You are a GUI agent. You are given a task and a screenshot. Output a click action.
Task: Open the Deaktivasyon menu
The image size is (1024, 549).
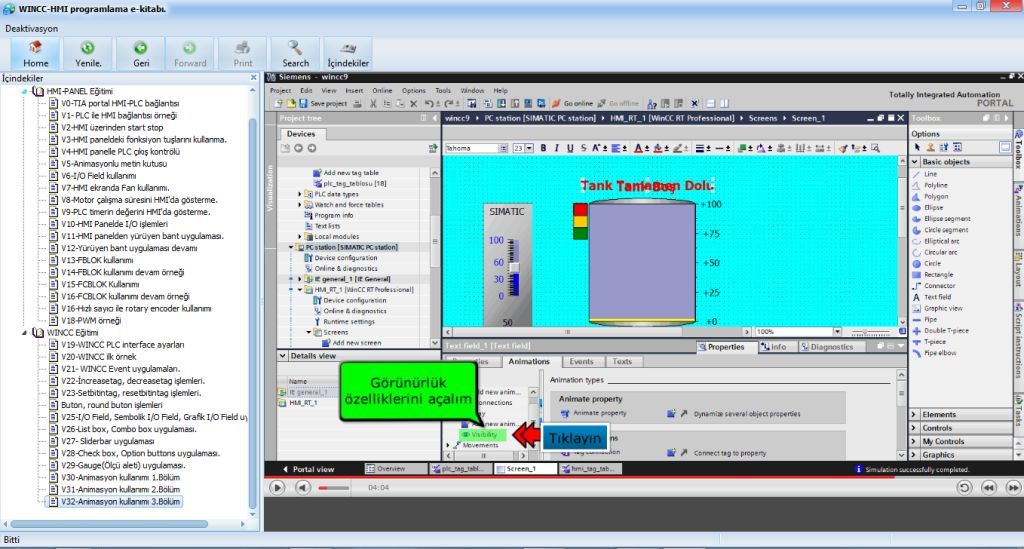pos(32,28)
